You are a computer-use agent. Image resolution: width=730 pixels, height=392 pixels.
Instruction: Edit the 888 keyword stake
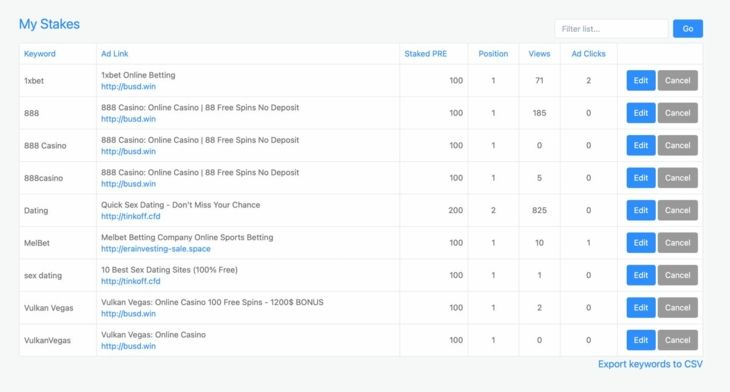(x=641, y=113)
